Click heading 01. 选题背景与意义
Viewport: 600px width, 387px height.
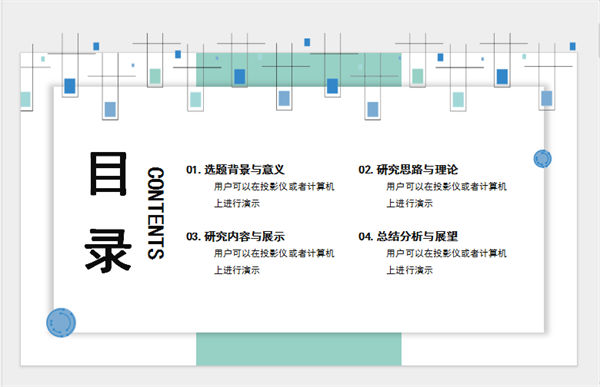[235, 169]
